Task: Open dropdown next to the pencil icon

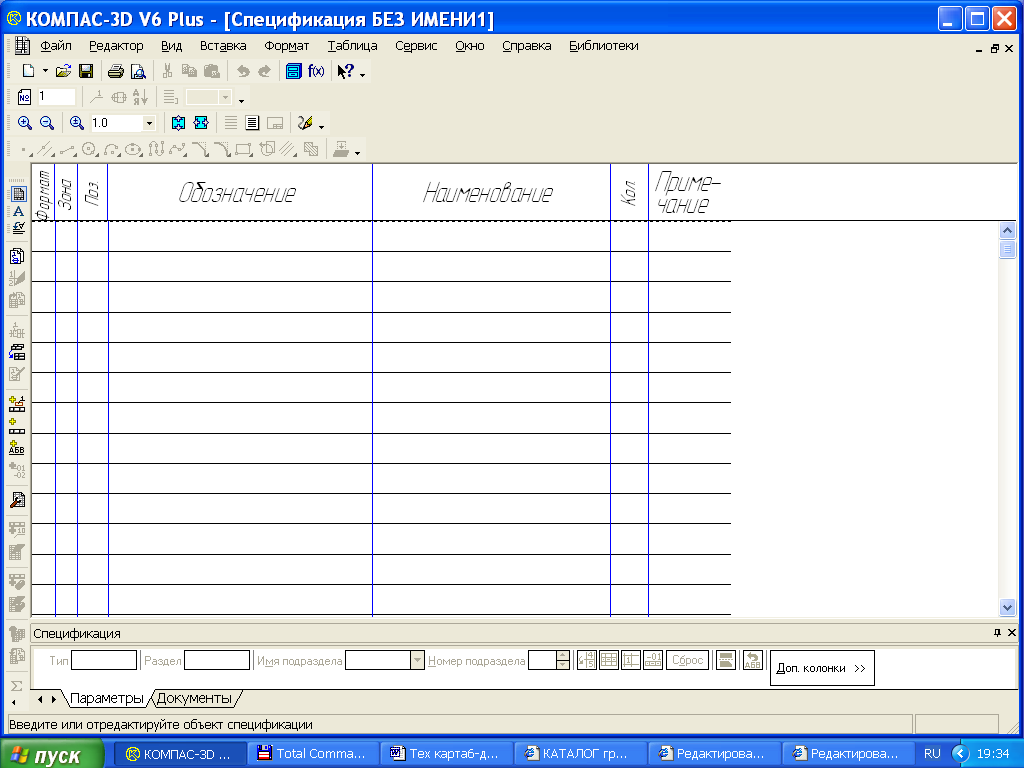Action: click(321, 125)
